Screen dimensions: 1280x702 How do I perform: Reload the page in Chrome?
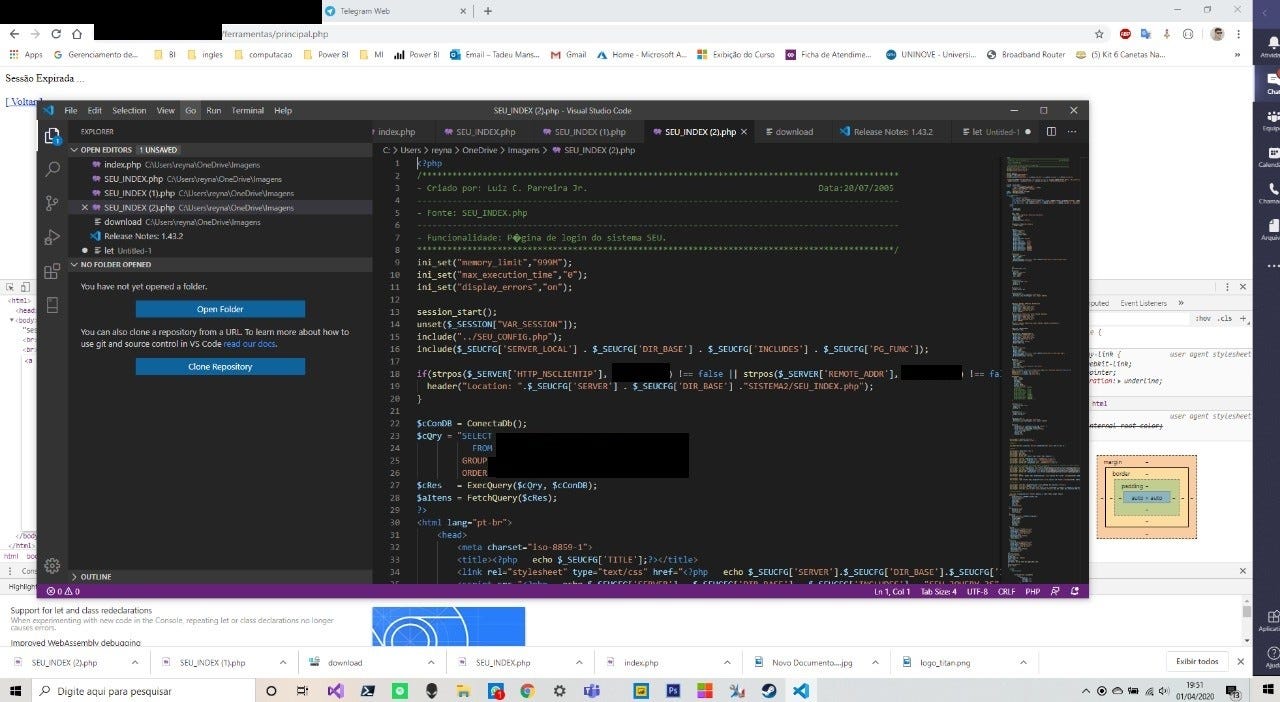(56, 33)
